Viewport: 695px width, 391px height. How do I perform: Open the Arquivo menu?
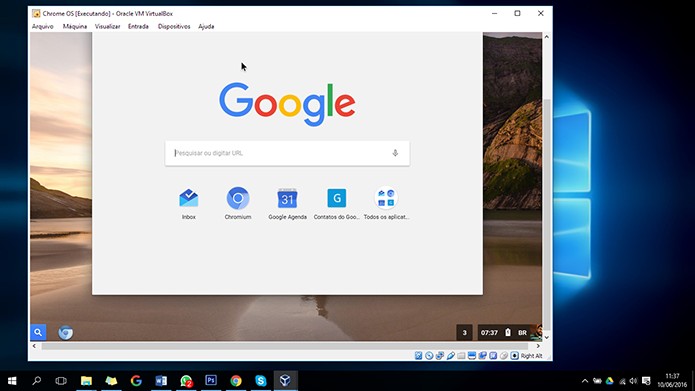43,27
